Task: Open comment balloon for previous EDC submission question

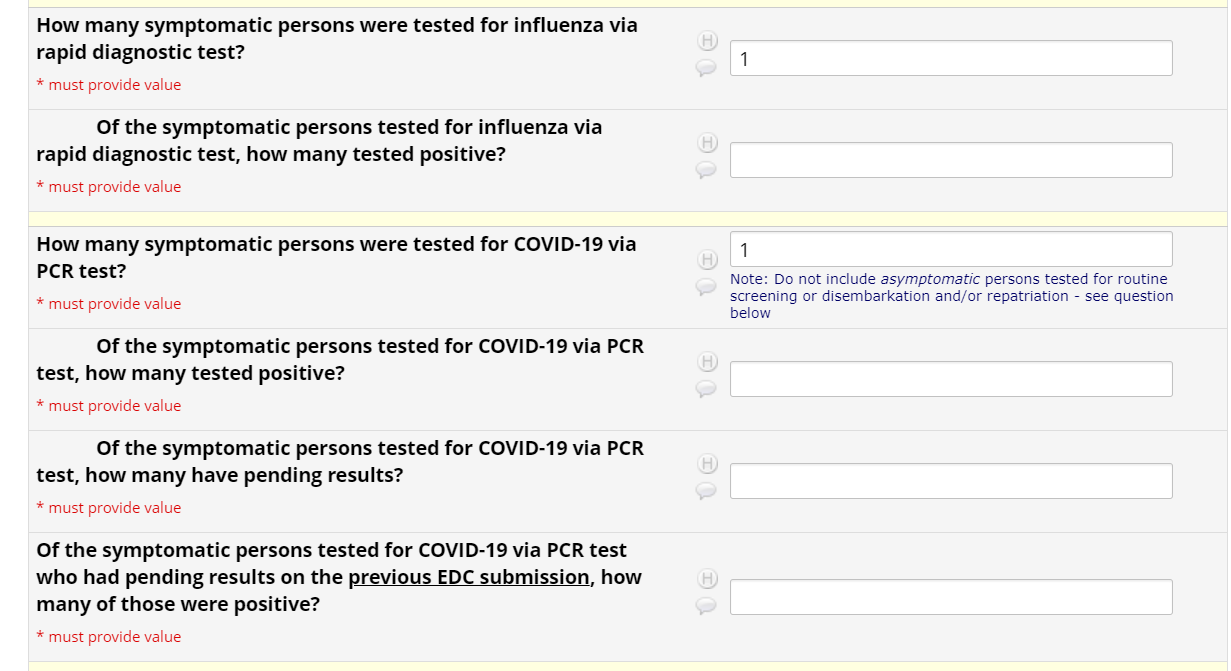Action: pos(707,605)
